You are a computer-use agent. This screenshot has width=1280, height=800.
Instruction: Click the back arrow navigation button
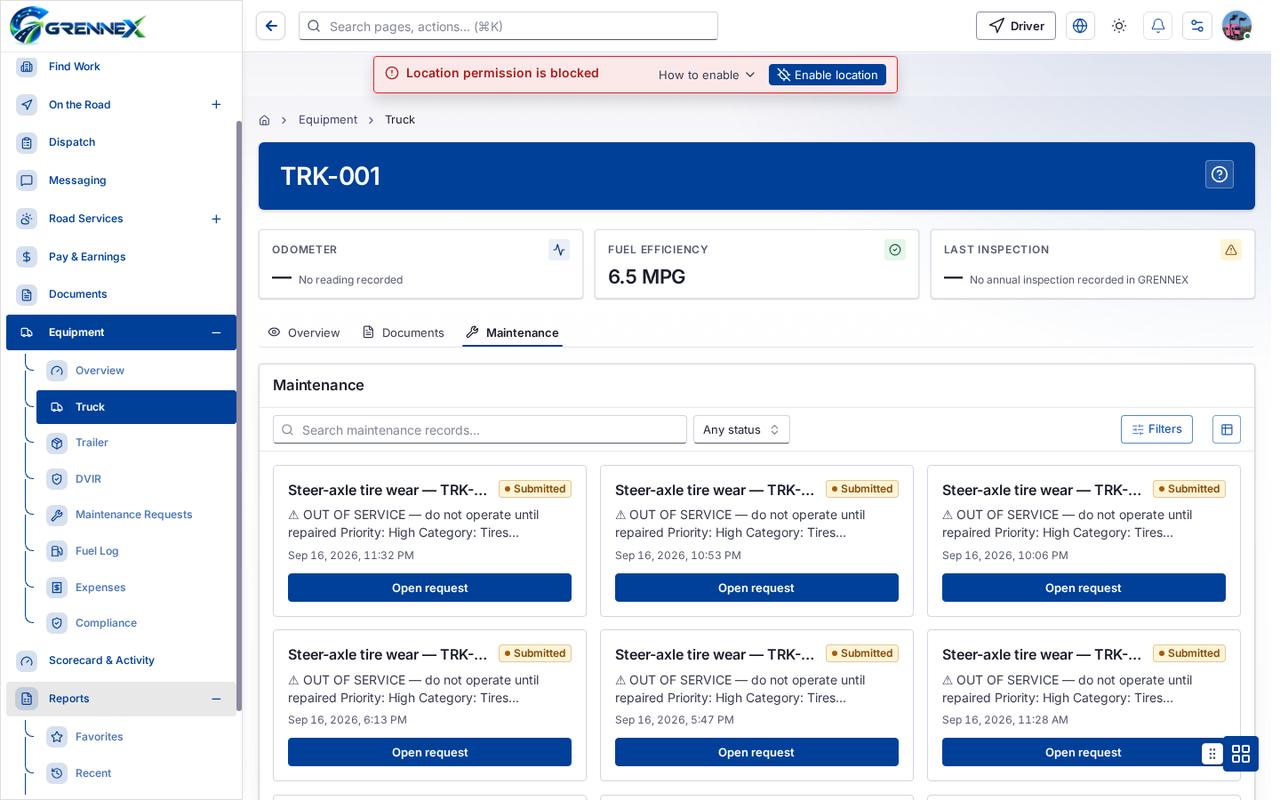click(270, 26)
